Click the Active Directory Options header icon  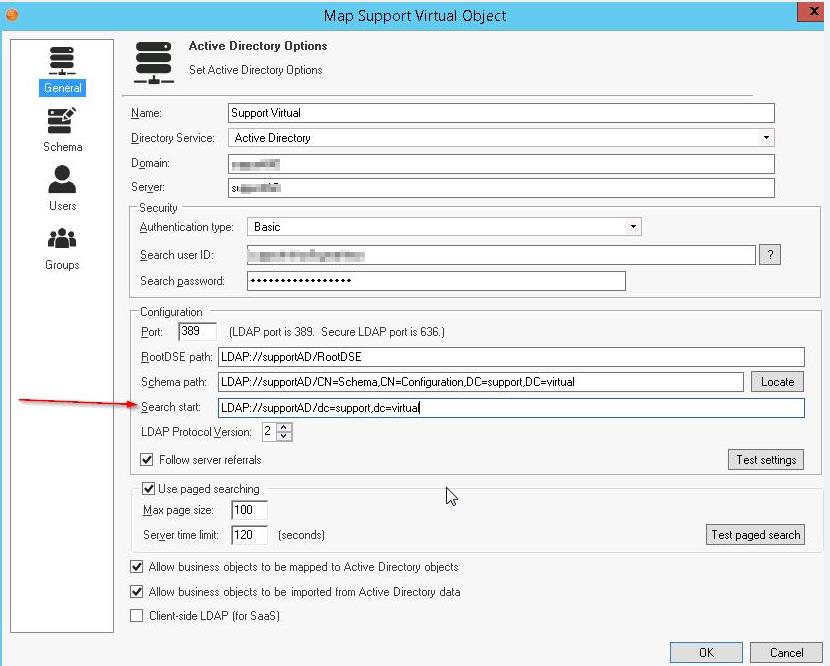point(155,61)
